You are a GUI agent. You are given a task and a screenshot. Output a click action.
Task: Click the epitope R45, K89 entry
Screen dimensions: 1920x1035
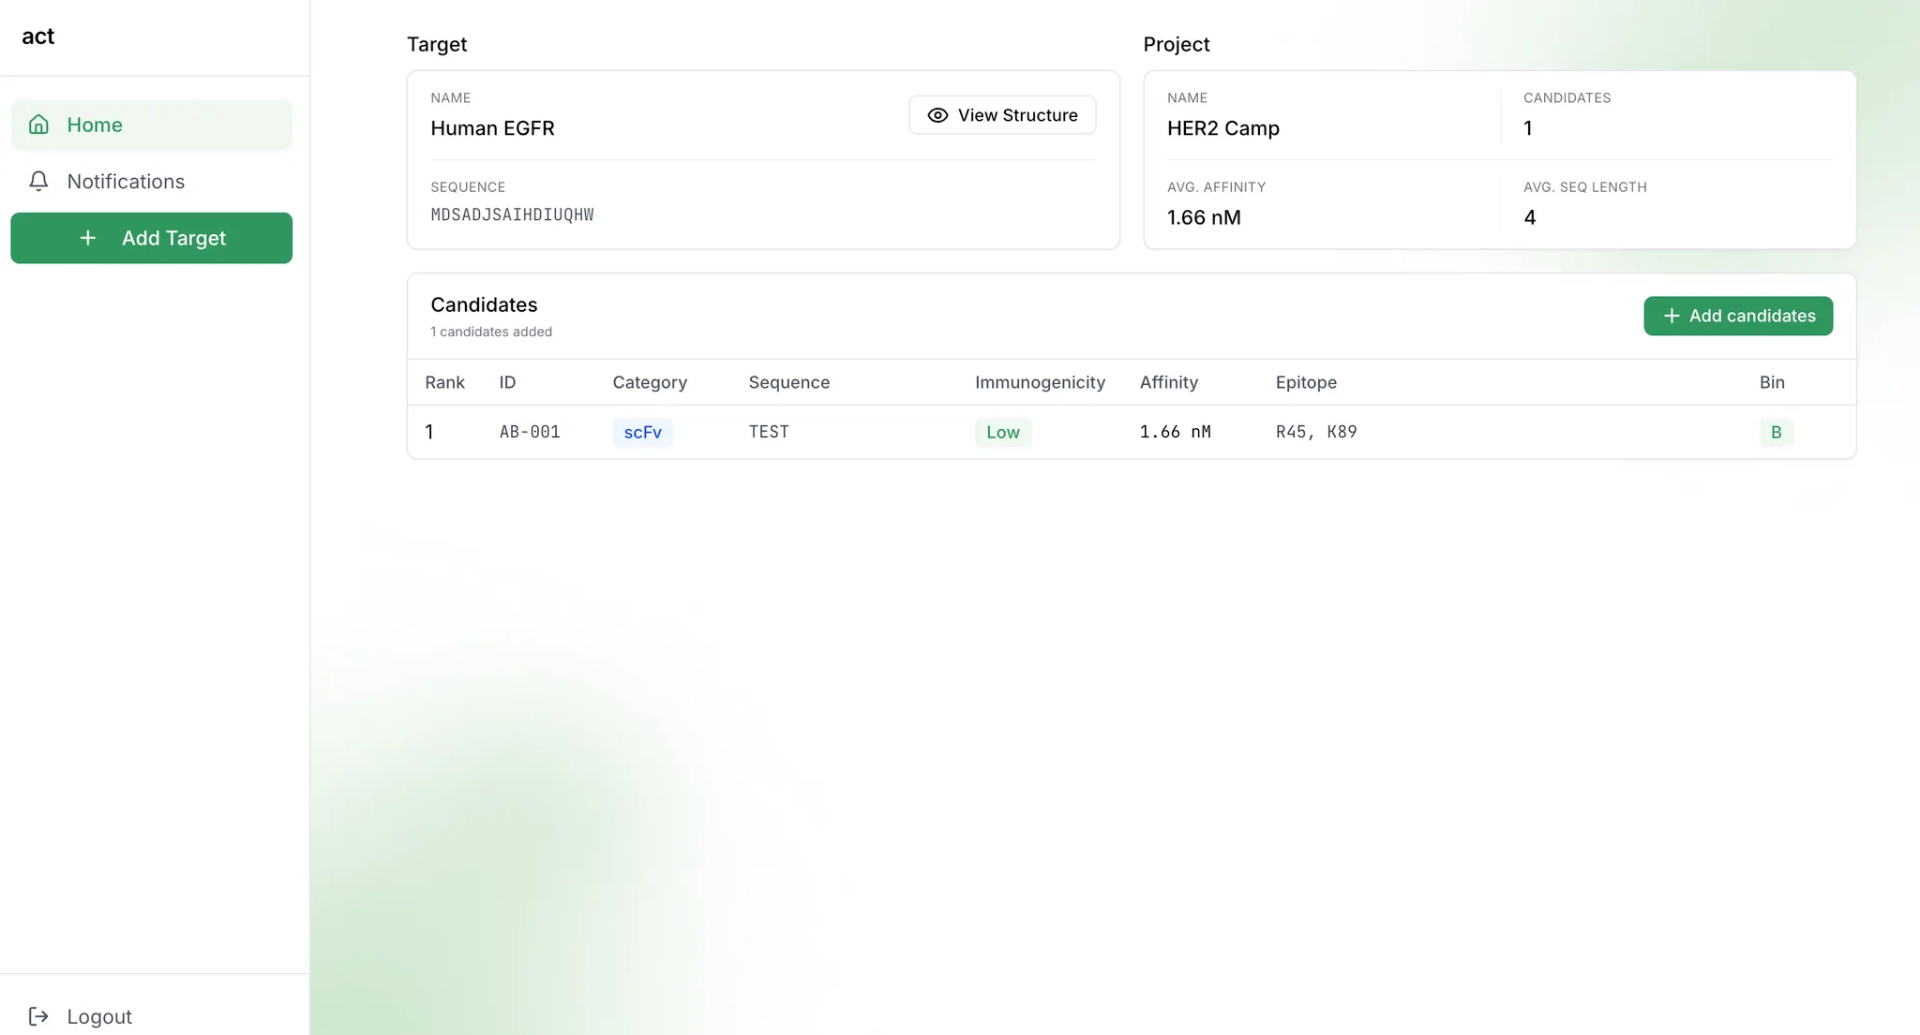click(x=1316, y=432)
